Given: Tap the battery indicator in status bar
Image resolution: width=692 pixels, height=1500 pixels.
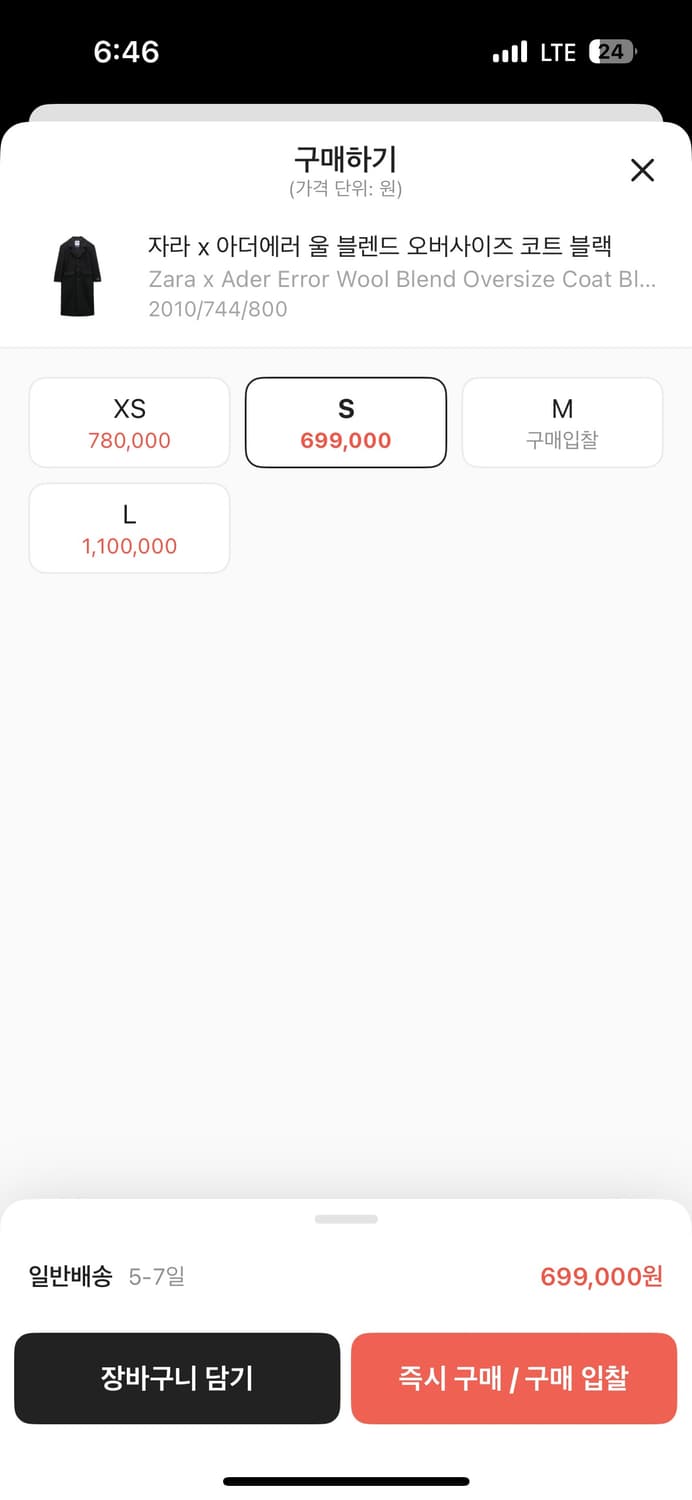Looking at the screenshot, I should (613, 52).
